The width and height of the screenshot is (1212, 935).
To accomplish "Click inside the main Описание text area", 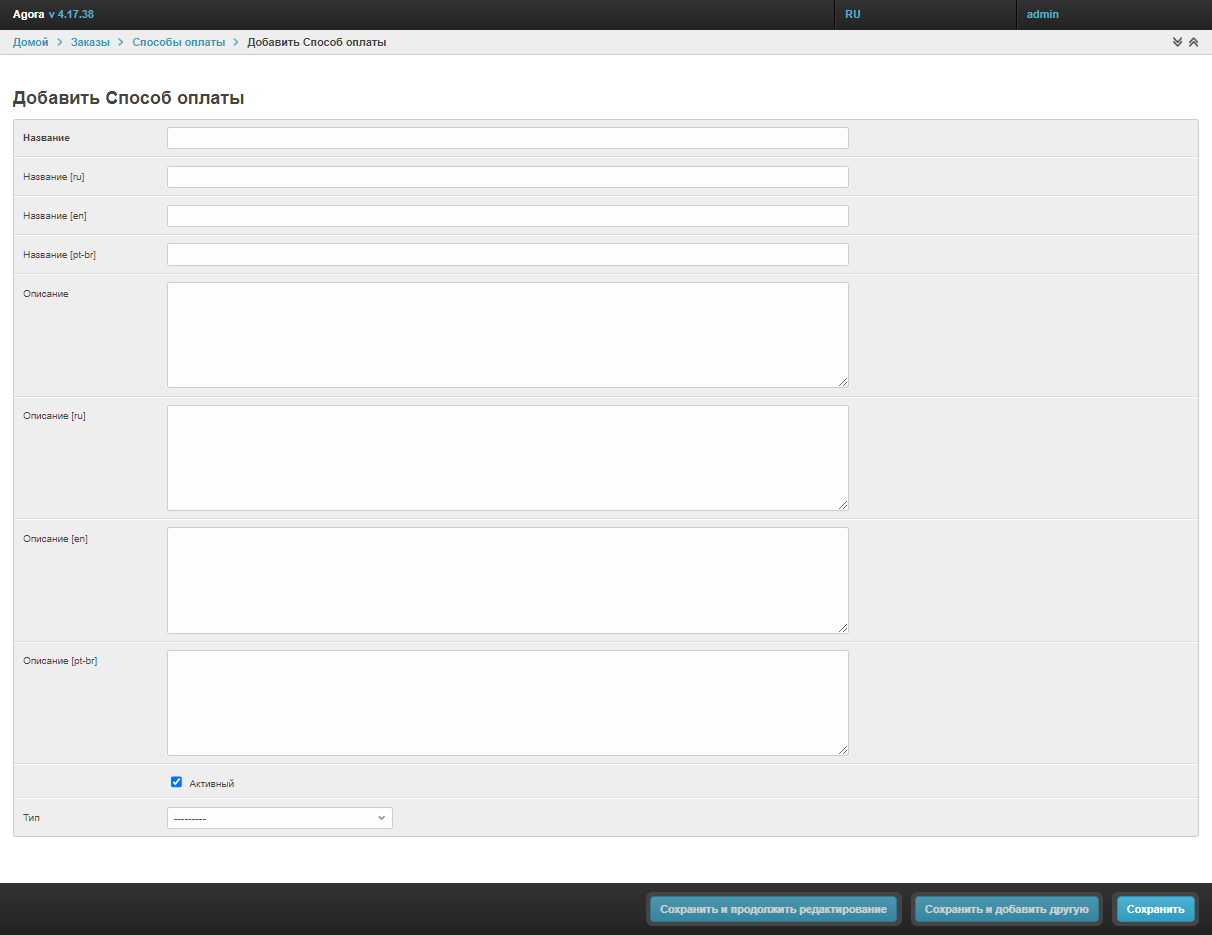I will 507,335.
